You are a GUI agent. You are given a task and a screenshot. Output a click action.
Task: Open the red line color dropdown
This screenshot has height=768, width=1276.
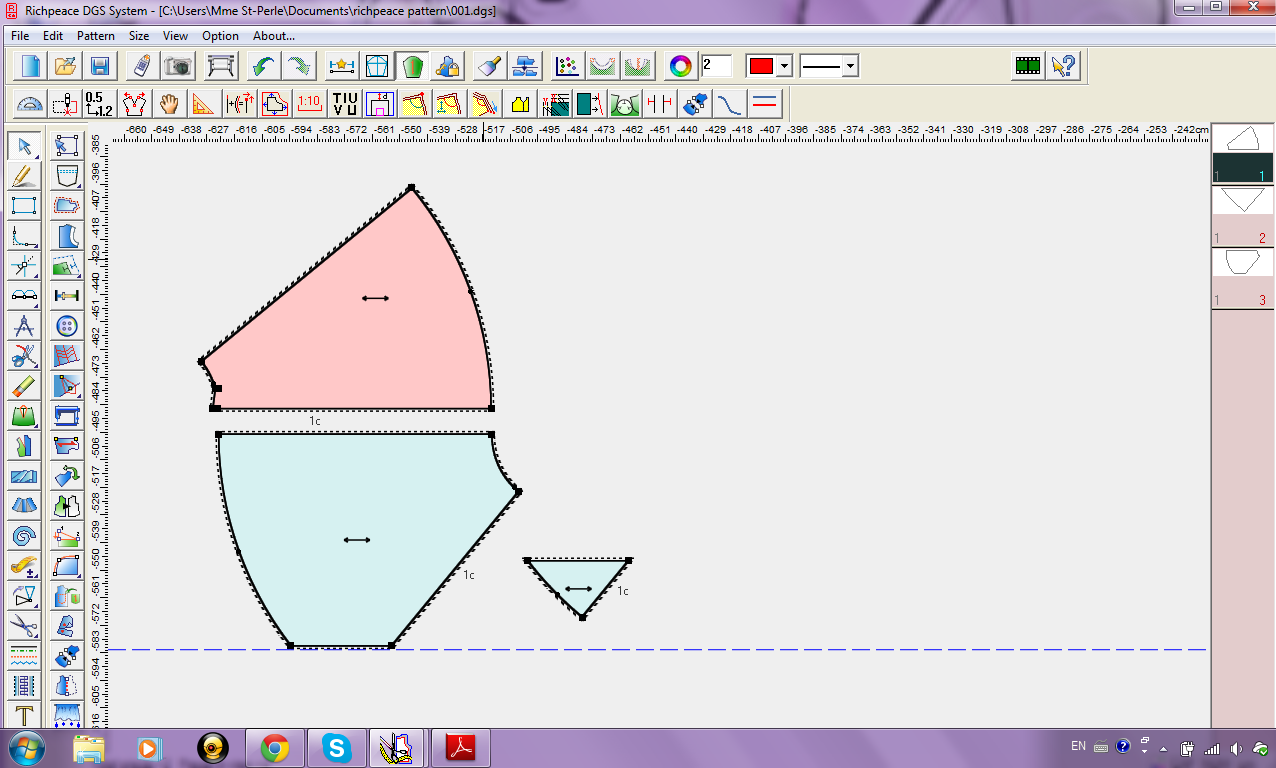click(785, 67)
